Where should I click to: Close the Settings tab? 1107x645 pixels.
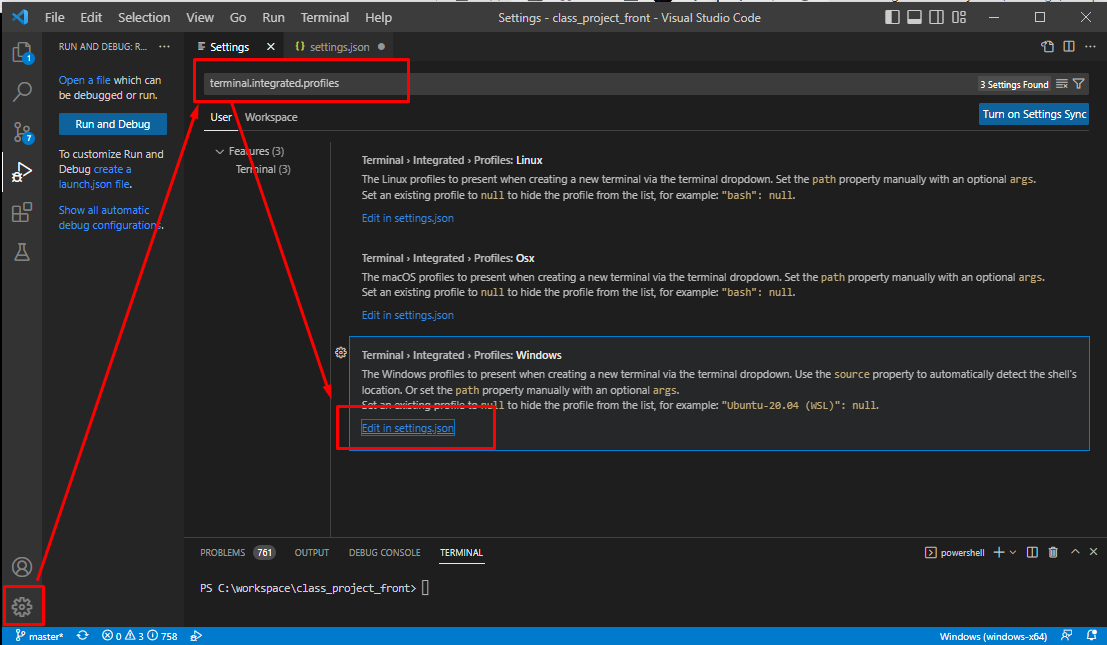[x=270, y=47]
